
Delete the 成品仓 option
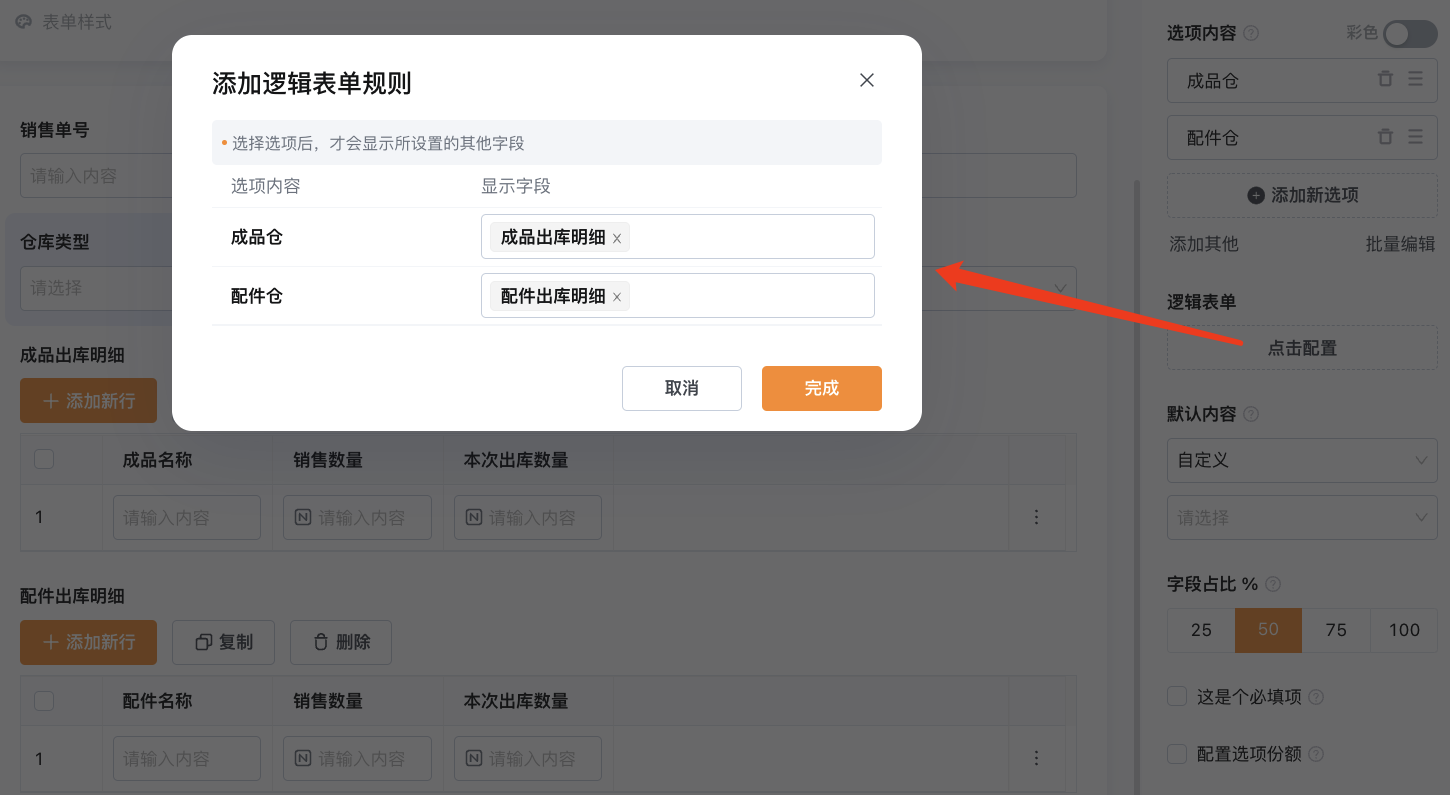click(x=1385, y=79)
